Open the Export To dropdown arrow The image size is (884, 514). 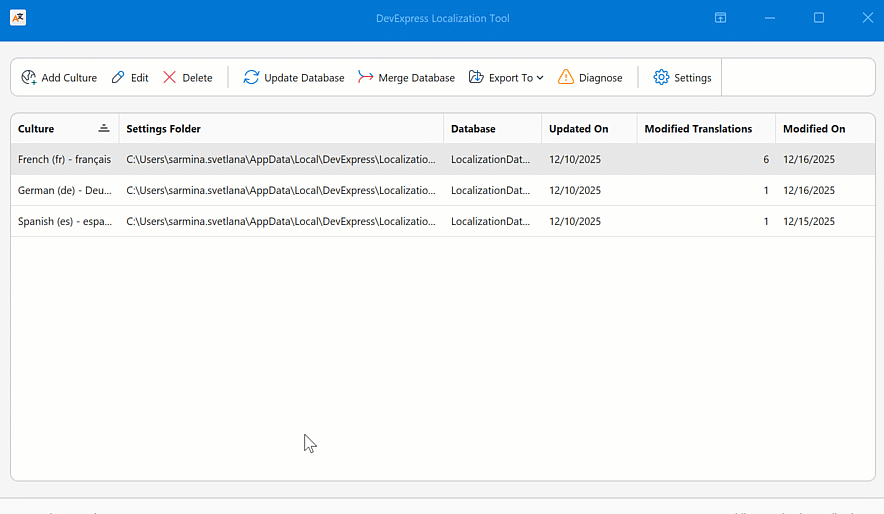point(540,78)
